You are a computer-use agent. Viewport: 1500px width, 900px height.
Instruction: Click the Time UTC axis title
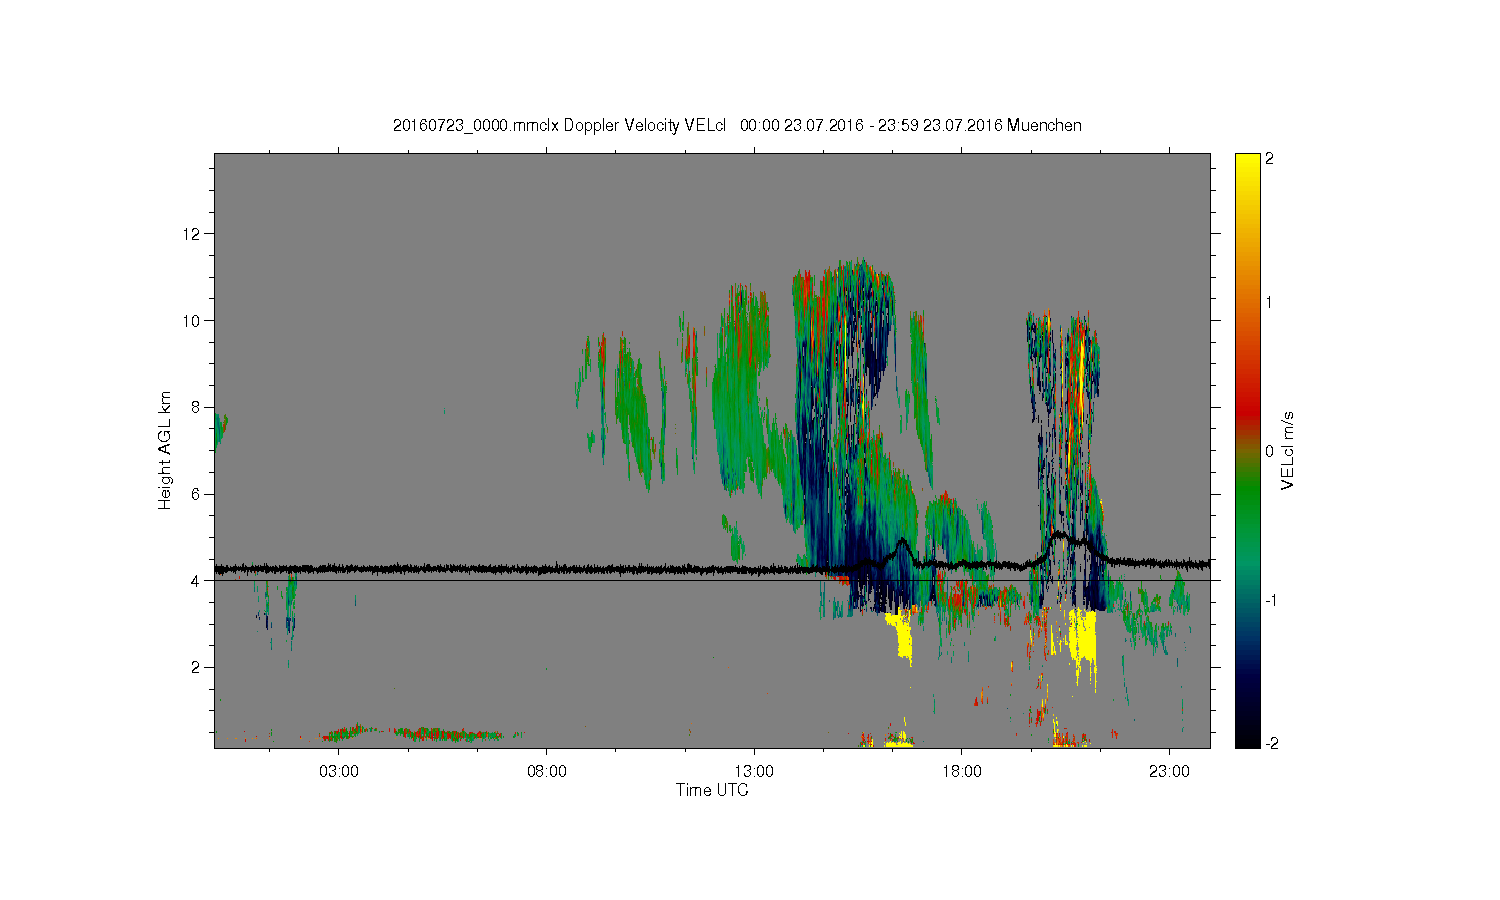point(712,790)
